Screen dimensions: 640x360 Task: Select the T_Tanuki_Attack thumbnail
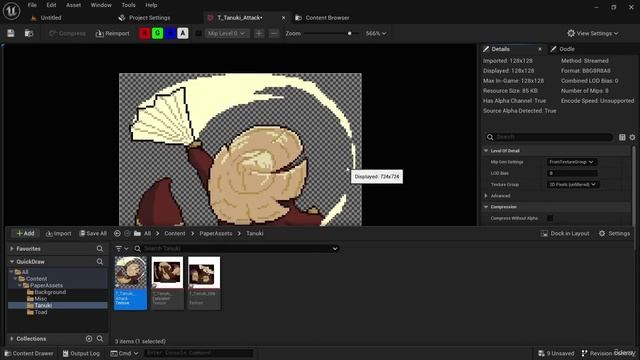[x=131, y=272]
